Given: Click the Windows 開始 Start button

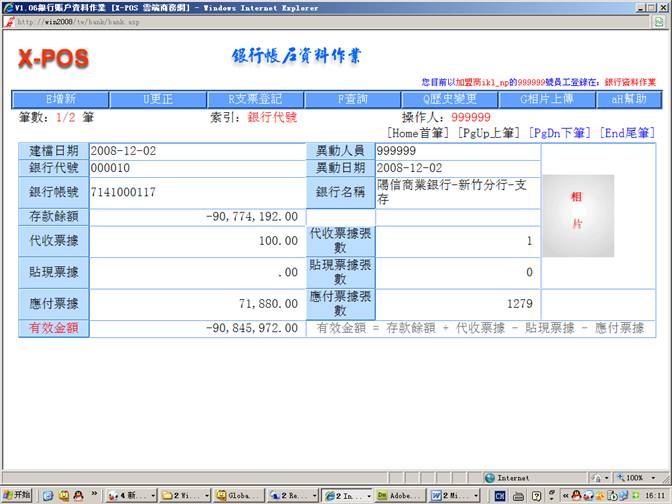Looking at the screenshot, I should pyautogui.click(x=17, y=495).
